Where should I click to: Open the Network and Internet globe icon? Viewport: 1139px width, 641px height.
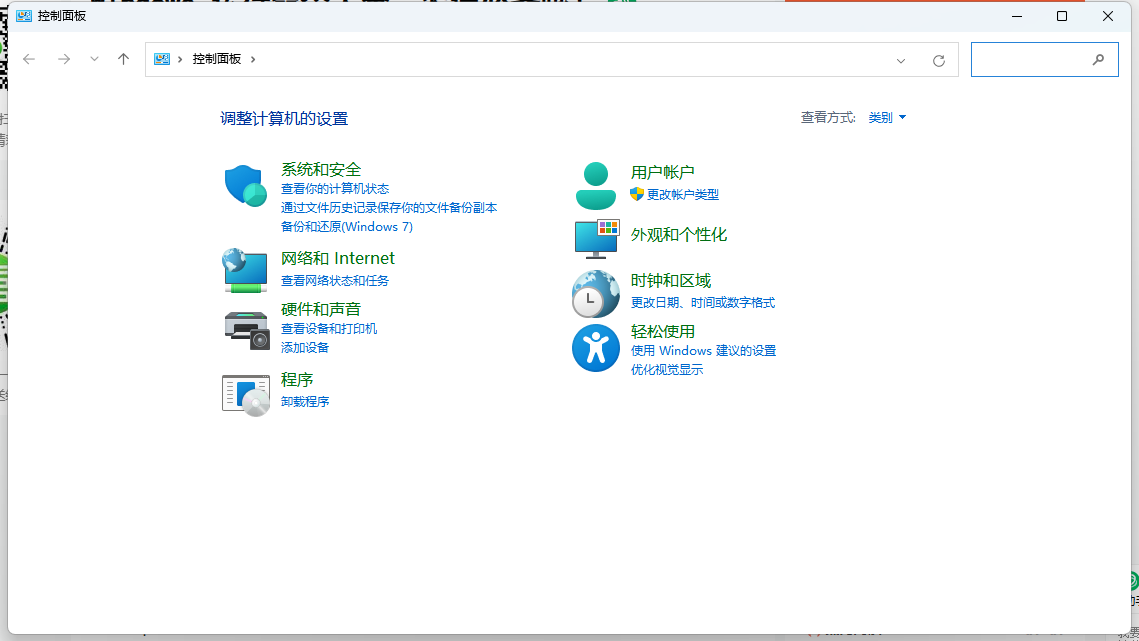[245, 270]
